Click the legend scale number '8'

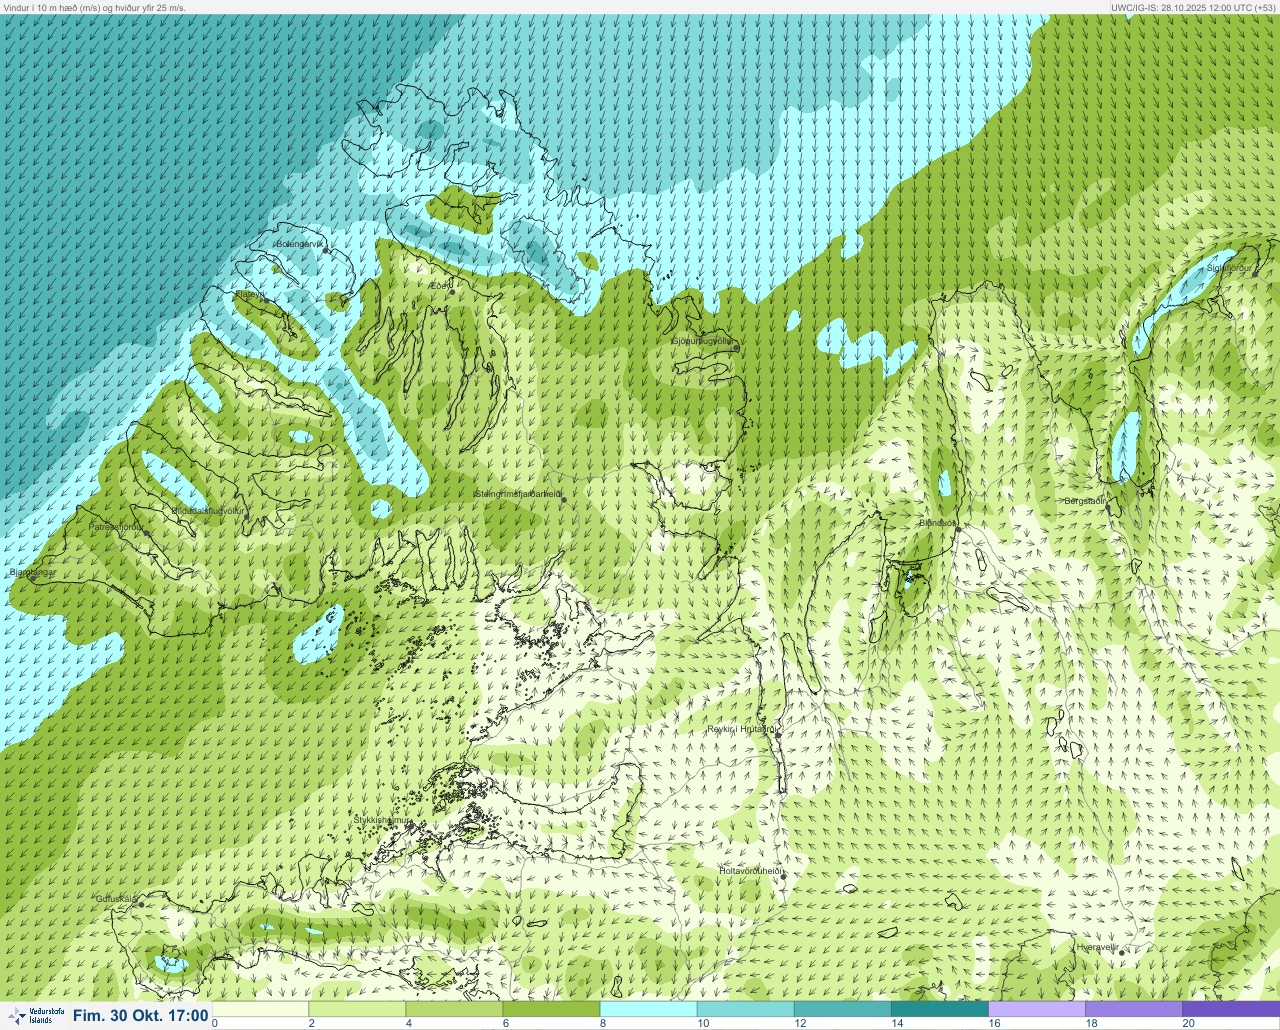(x=602, y=1023)
